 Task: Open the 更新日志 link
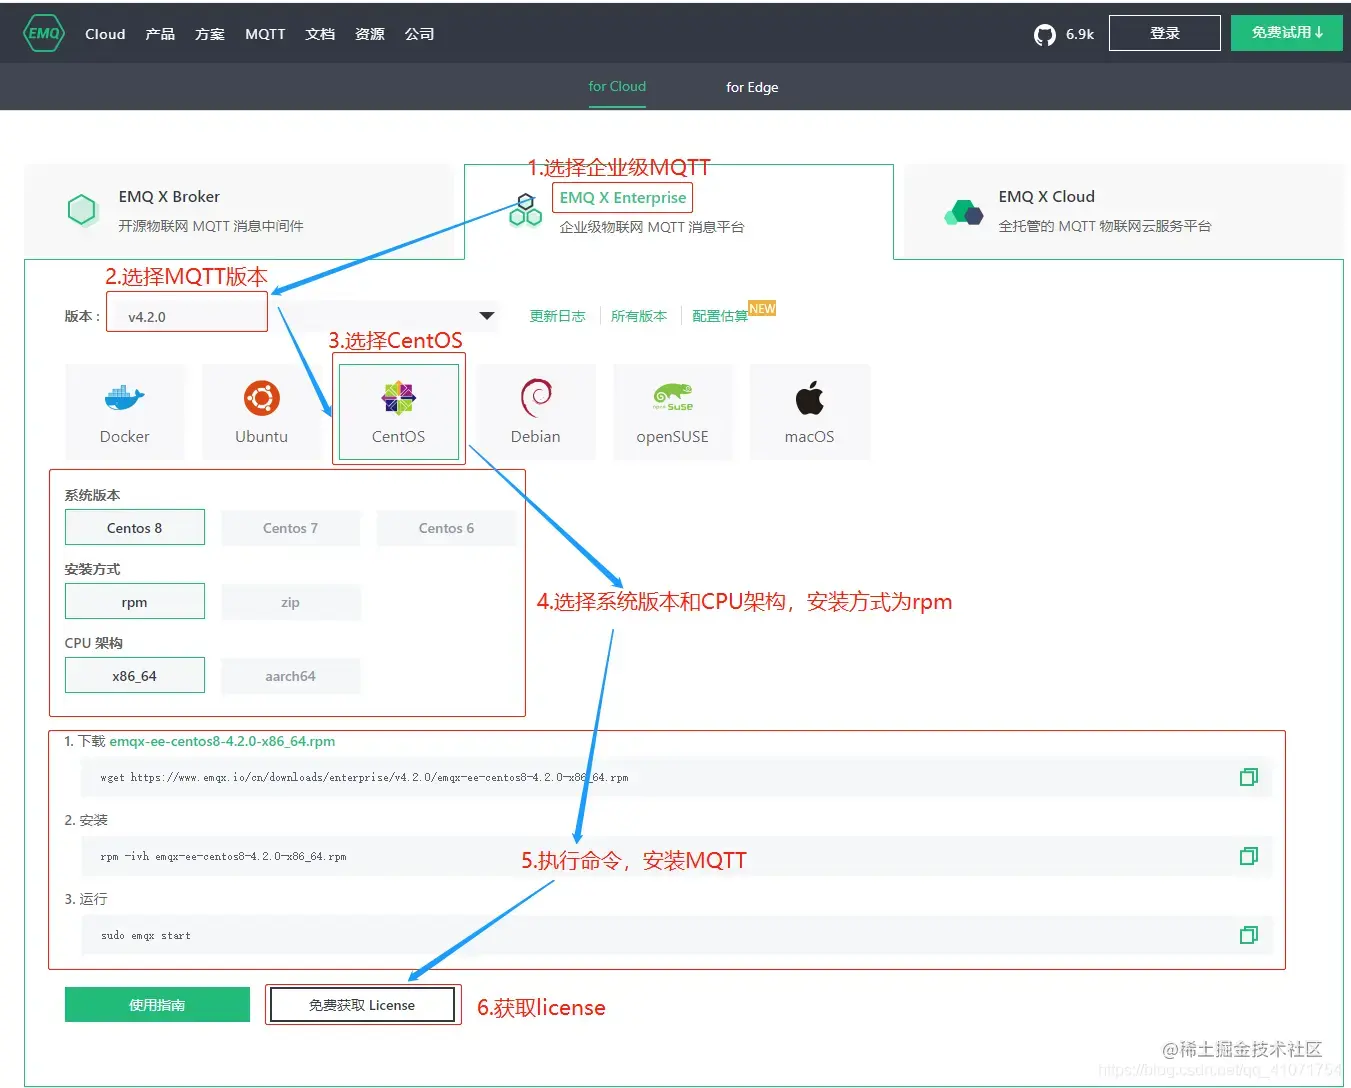click(558, 316)
